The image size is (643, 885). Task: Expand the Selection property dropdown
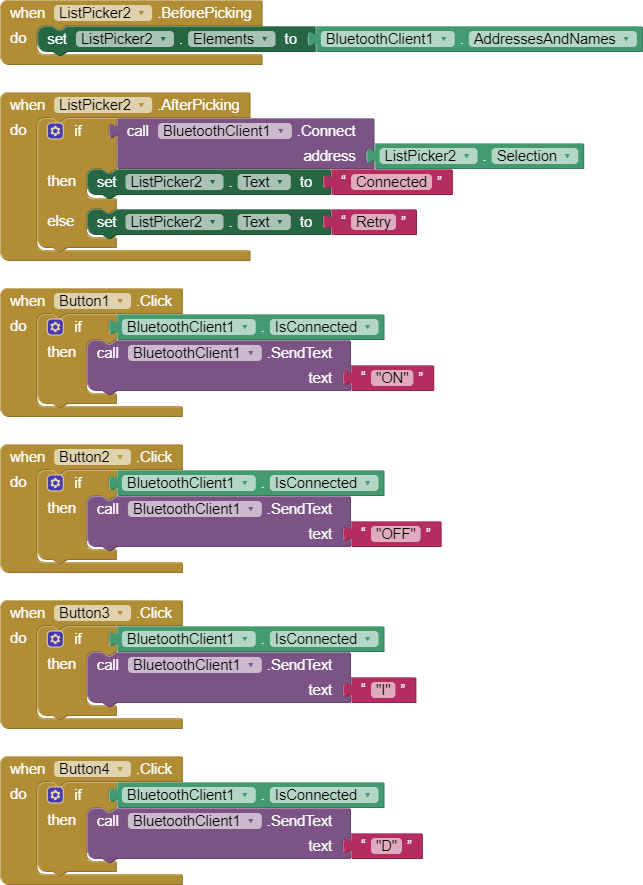click(x=534, y=156)
